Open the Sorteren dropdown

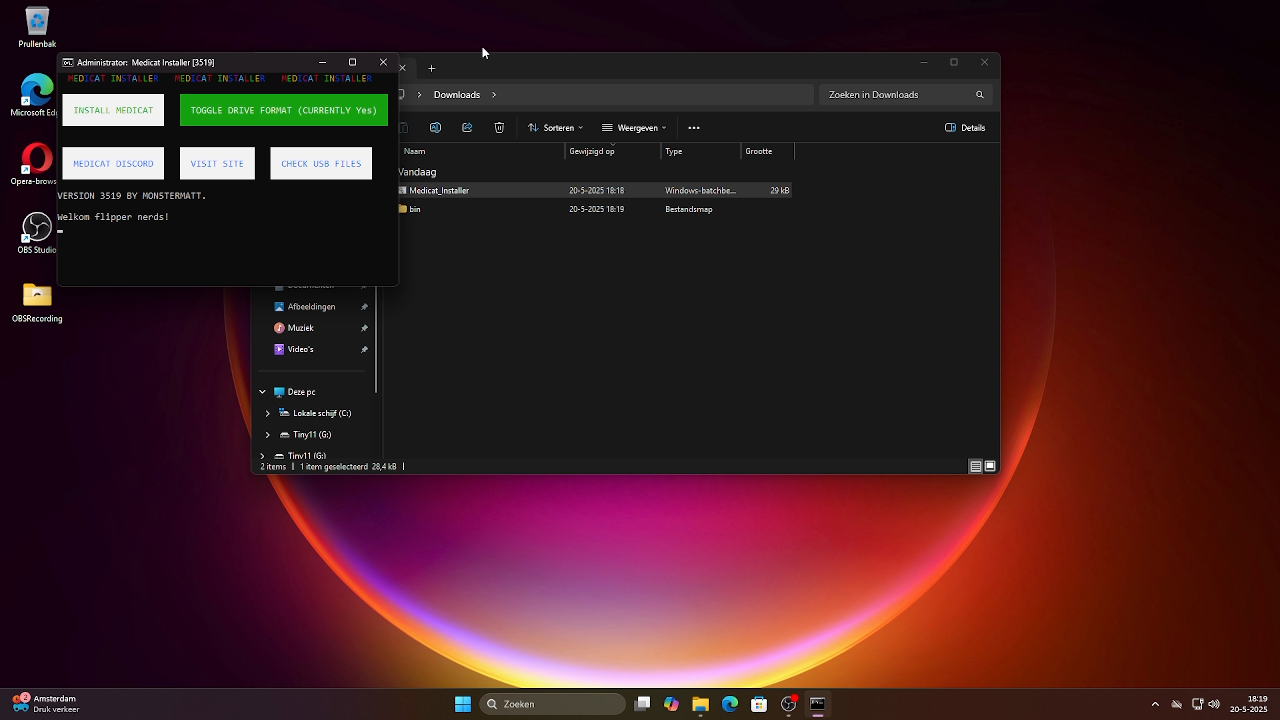555,128
